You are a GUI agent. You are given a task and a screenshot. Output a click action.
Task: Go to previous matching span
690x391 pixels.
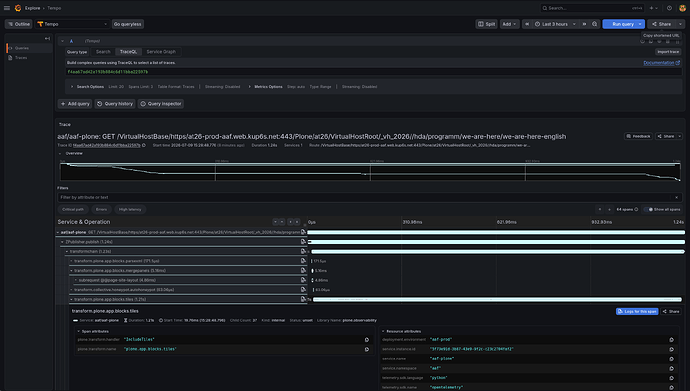tap(599, 209)
